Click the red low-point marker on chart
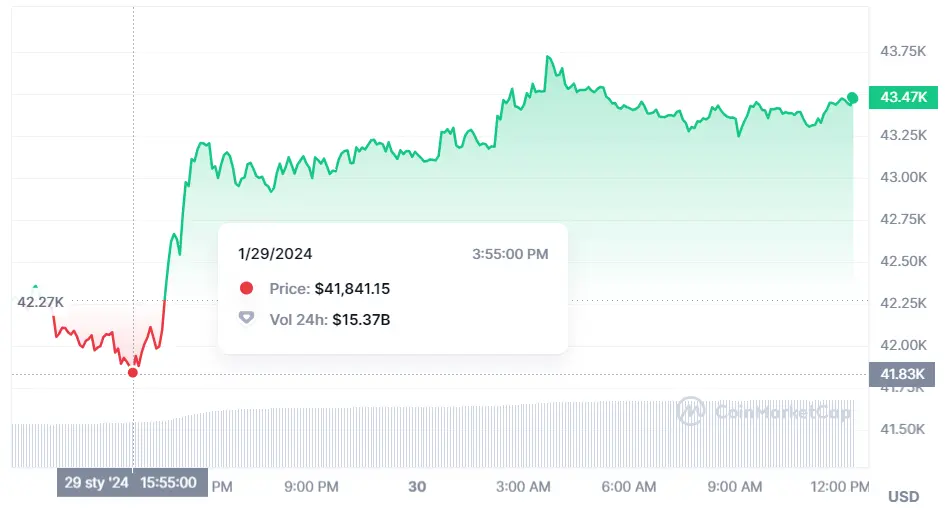 click(133, 372)
